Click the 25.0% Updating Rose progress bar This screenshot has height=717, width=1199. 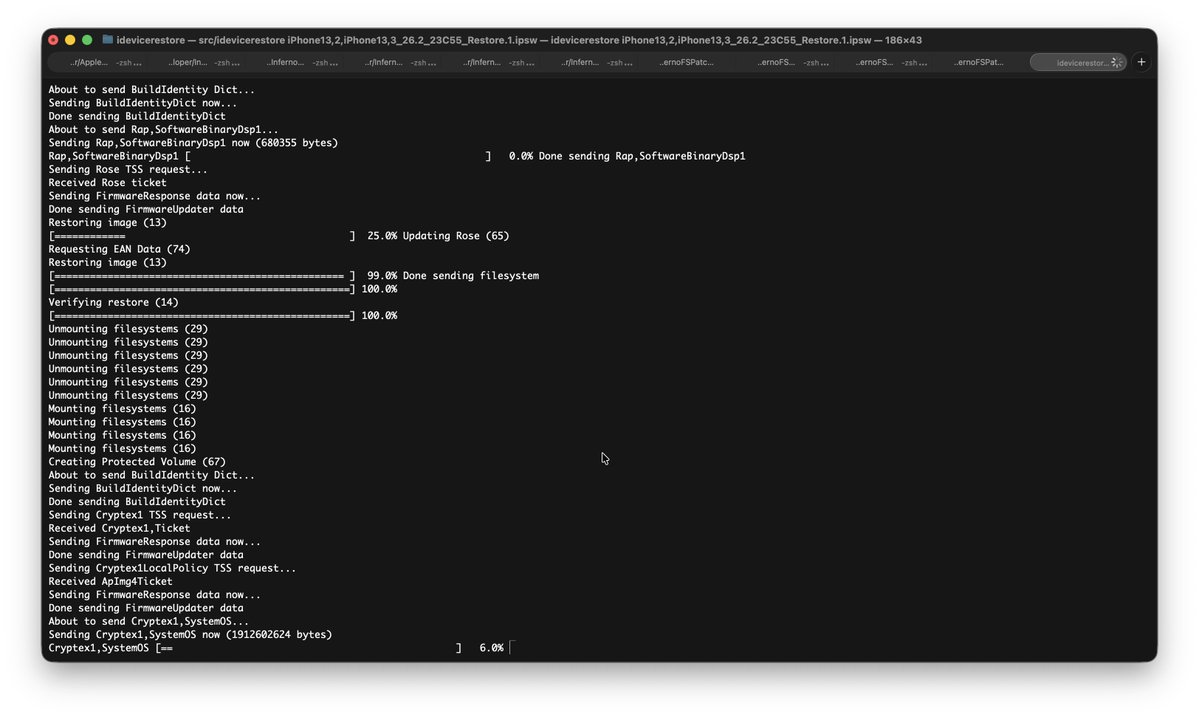pos(202,236)
